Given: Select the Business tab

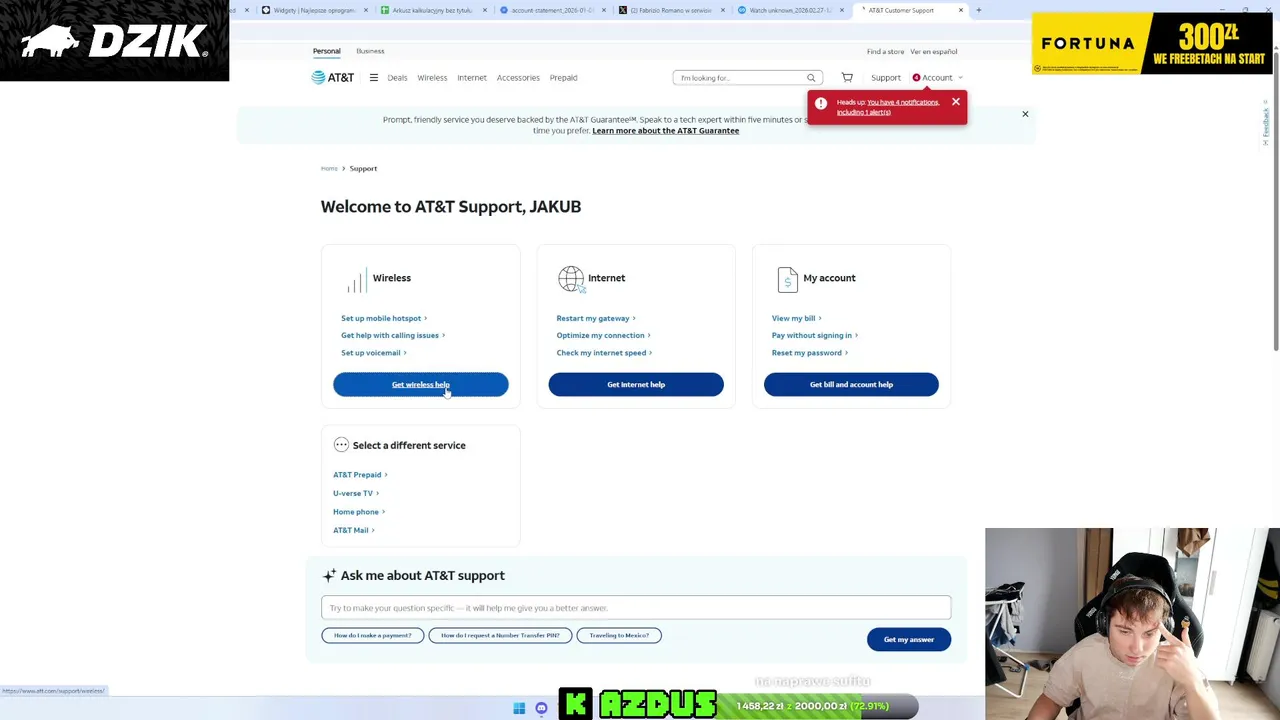Looking at the screenshot, I should (x=370, y=51).
